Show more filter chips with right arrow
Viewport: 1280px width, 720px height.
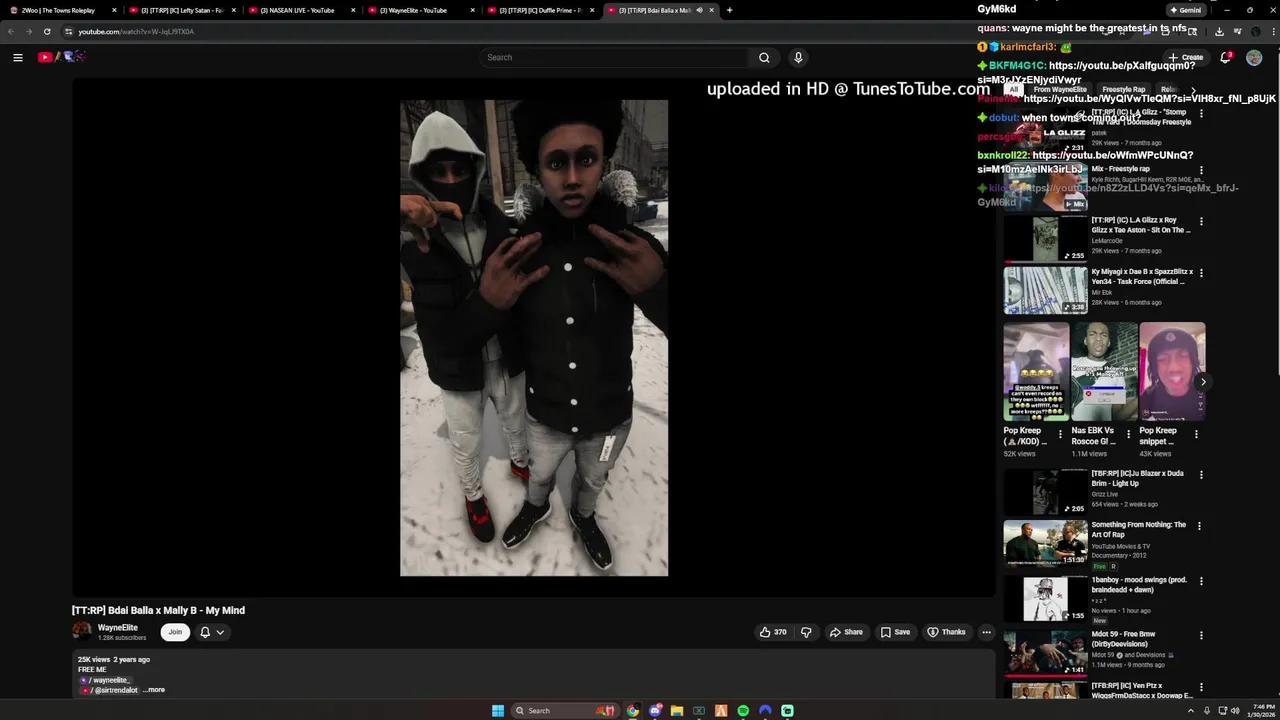1193,90
